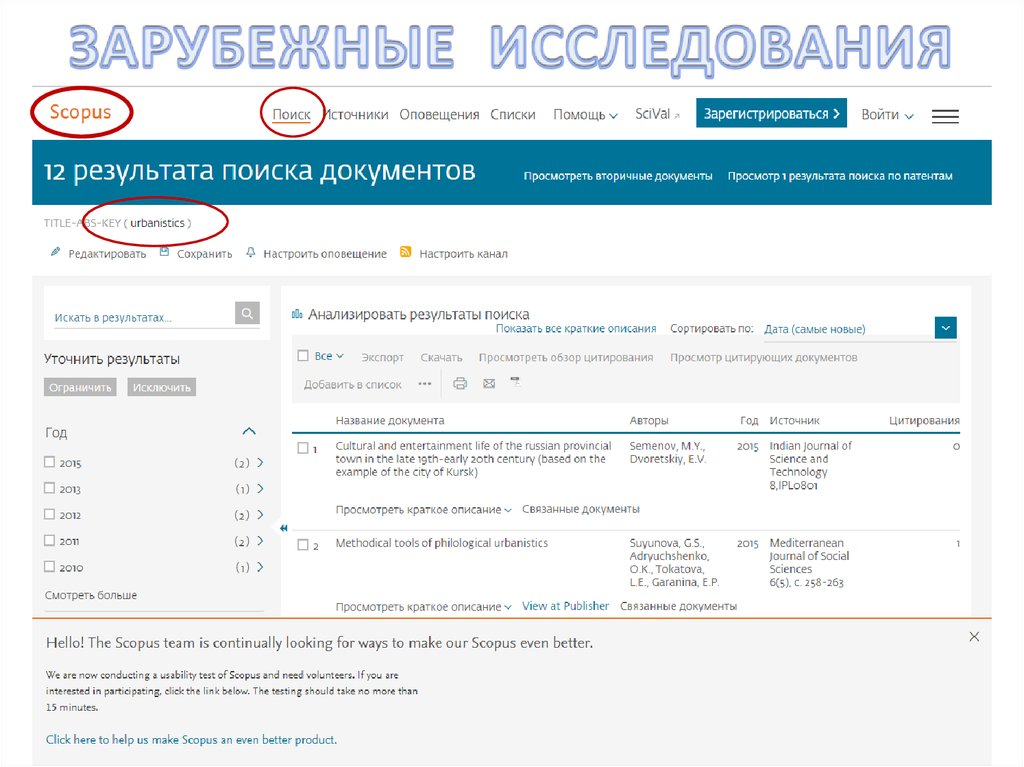Screen dimensions: 1024x767
Task: Toggle the 2012 year filter checkbox
Action: pyautogui.click(x=50, y=514)
